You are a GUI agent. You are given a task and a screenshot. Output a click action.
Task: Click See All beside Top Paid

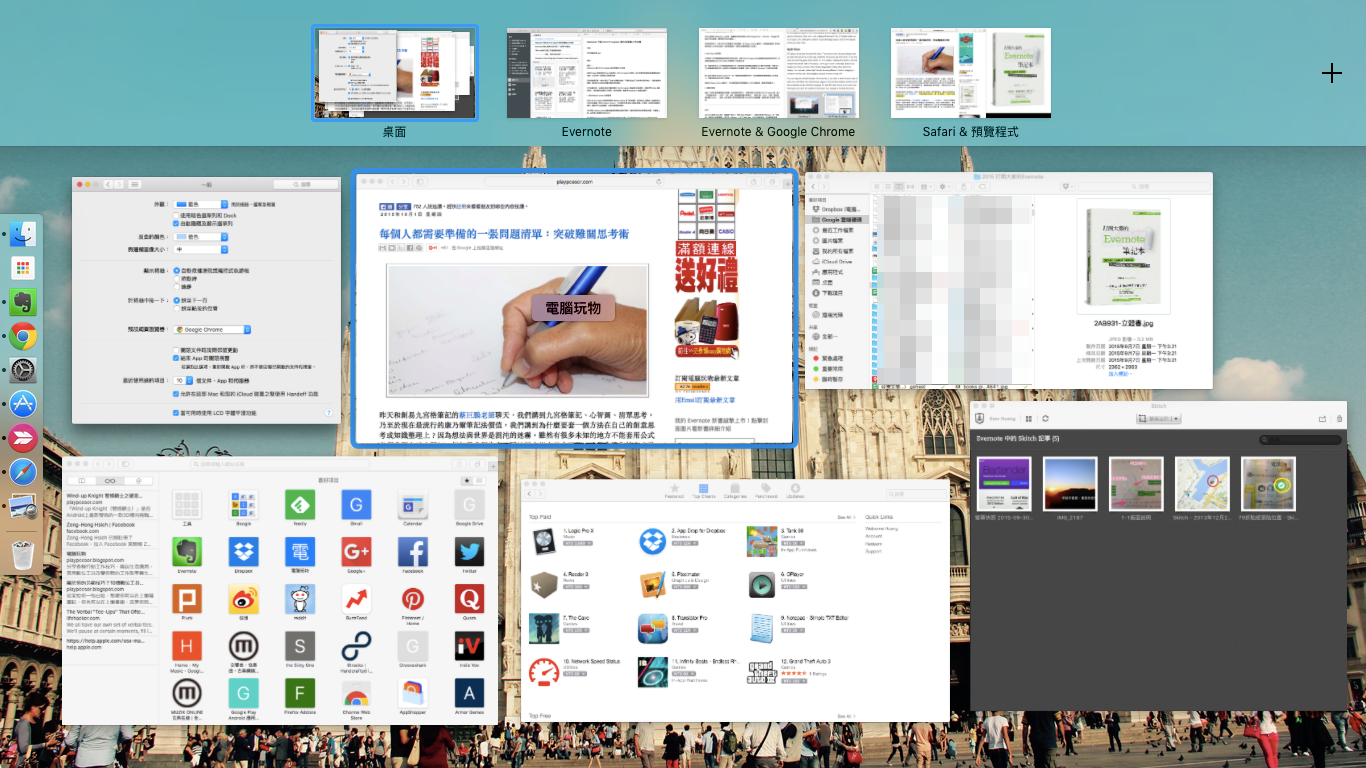click(846, 518)
